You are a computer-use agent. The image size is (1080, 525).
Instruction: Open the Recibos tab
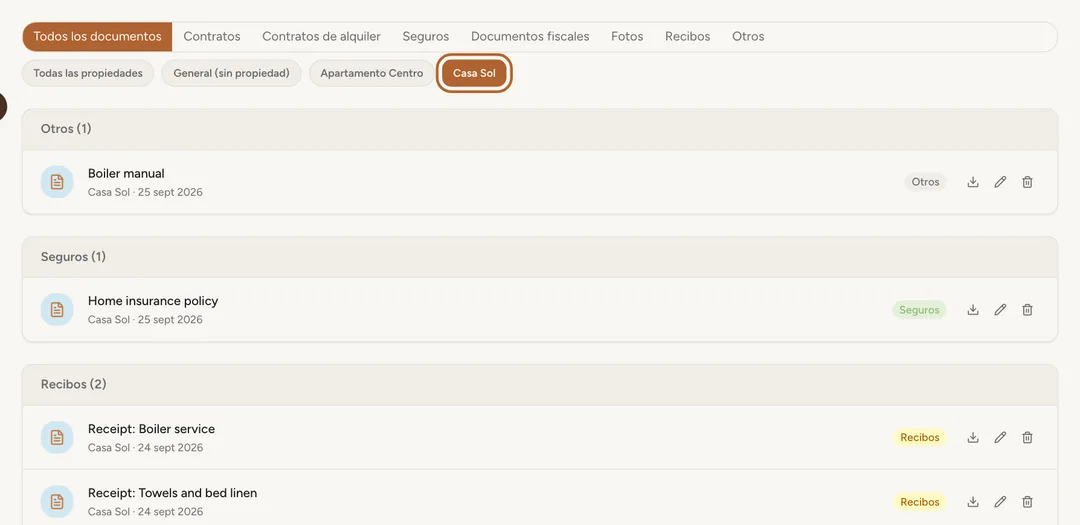coord(687,37)
